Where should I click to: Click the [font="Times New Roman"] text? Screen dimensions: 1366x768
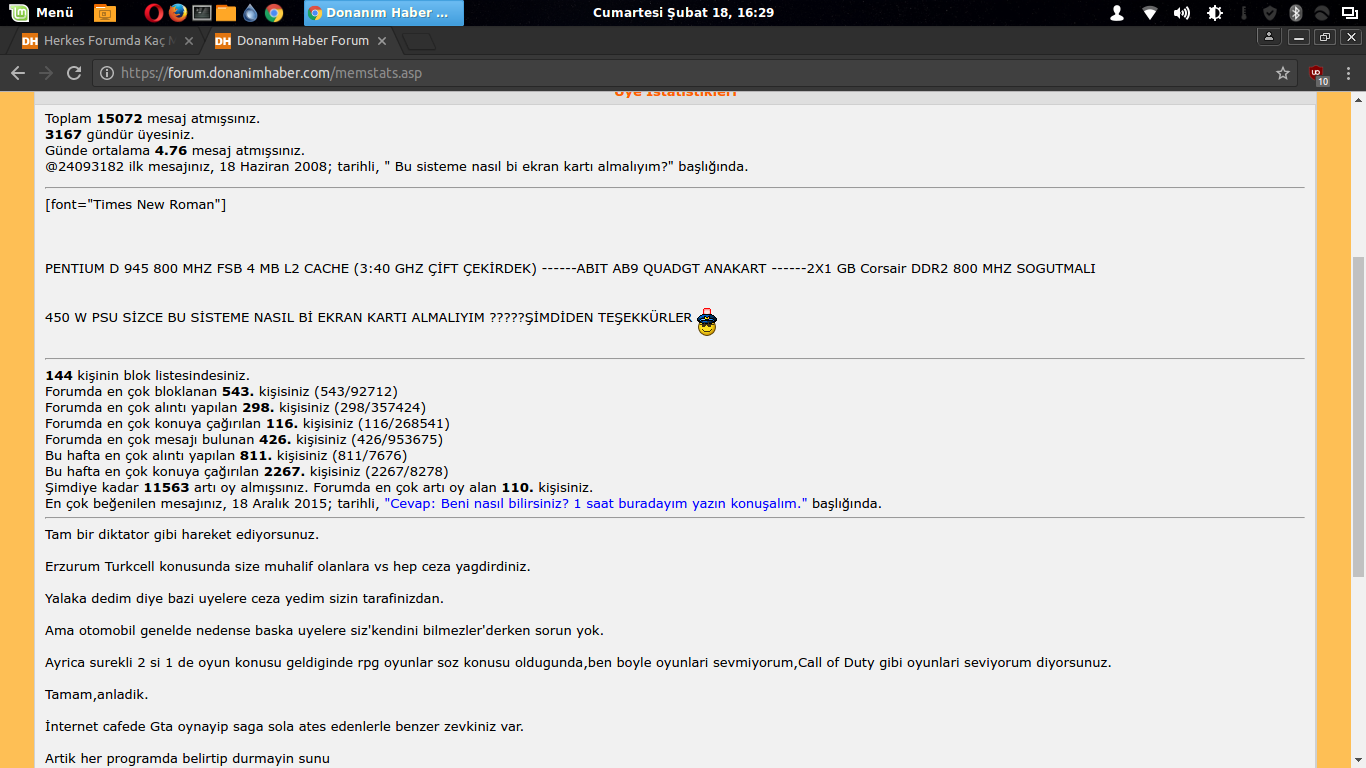coord(136,204)
